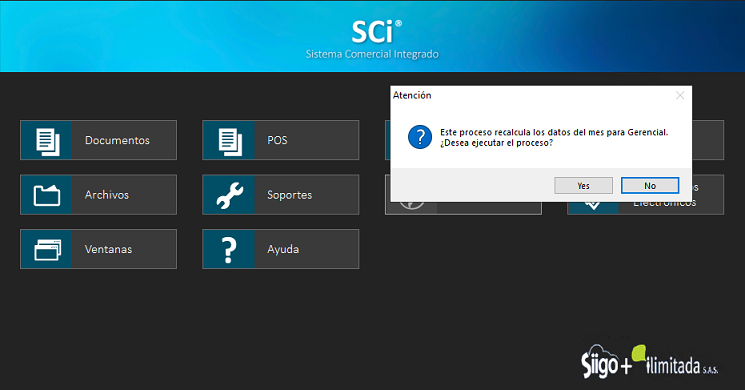The image size is (745, 390).
Task: Click the Atención dialog title text
Action: (412, 95)
